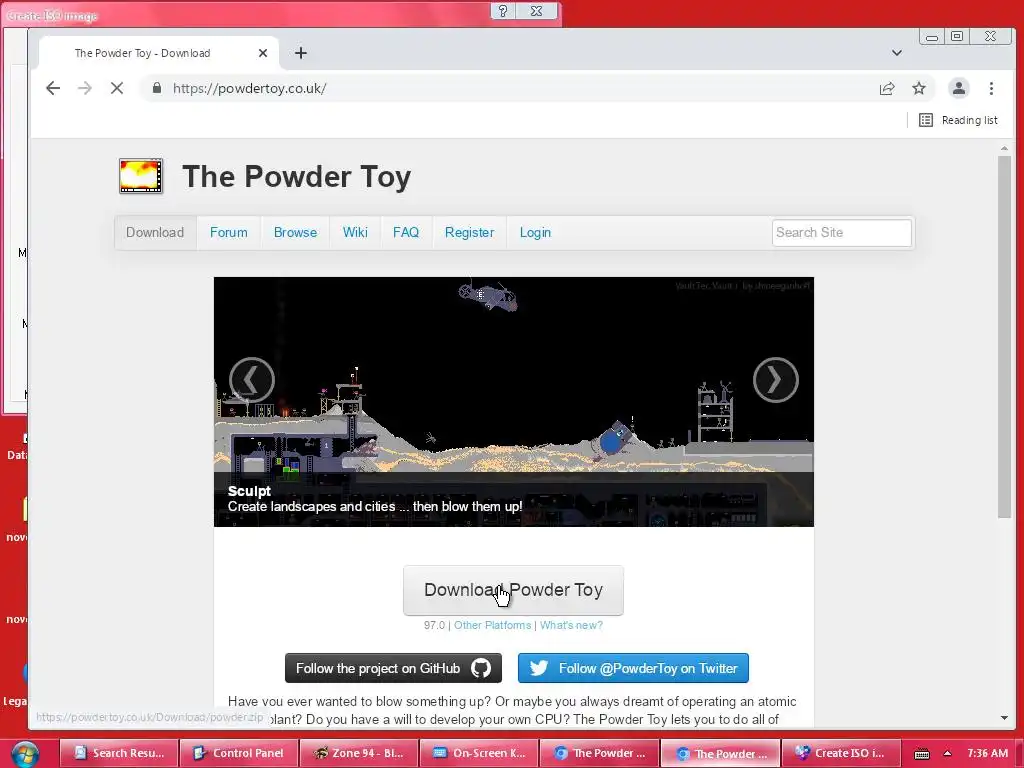
Task: Click the Sculpt slideshow image
Action: pos(513,402)
